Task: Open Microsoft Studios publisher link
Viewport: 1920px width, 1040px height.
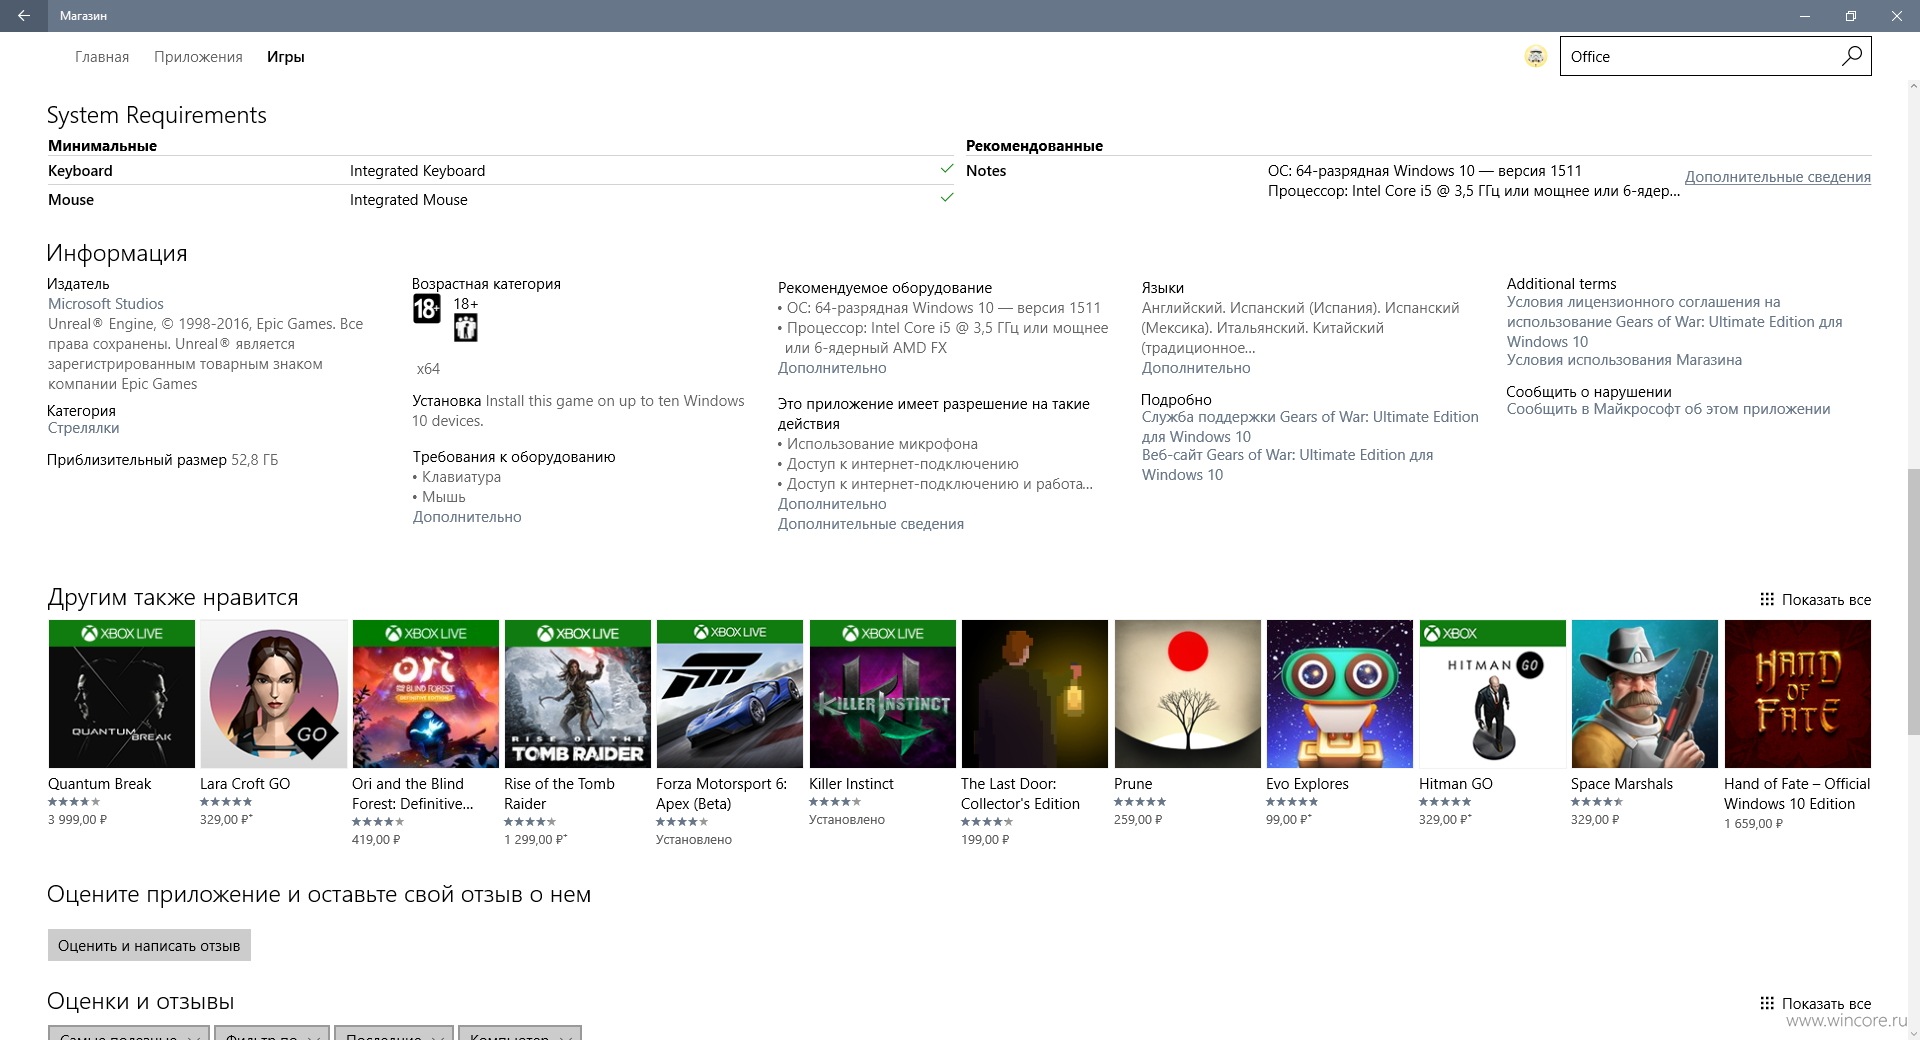Action: [106, 304]
